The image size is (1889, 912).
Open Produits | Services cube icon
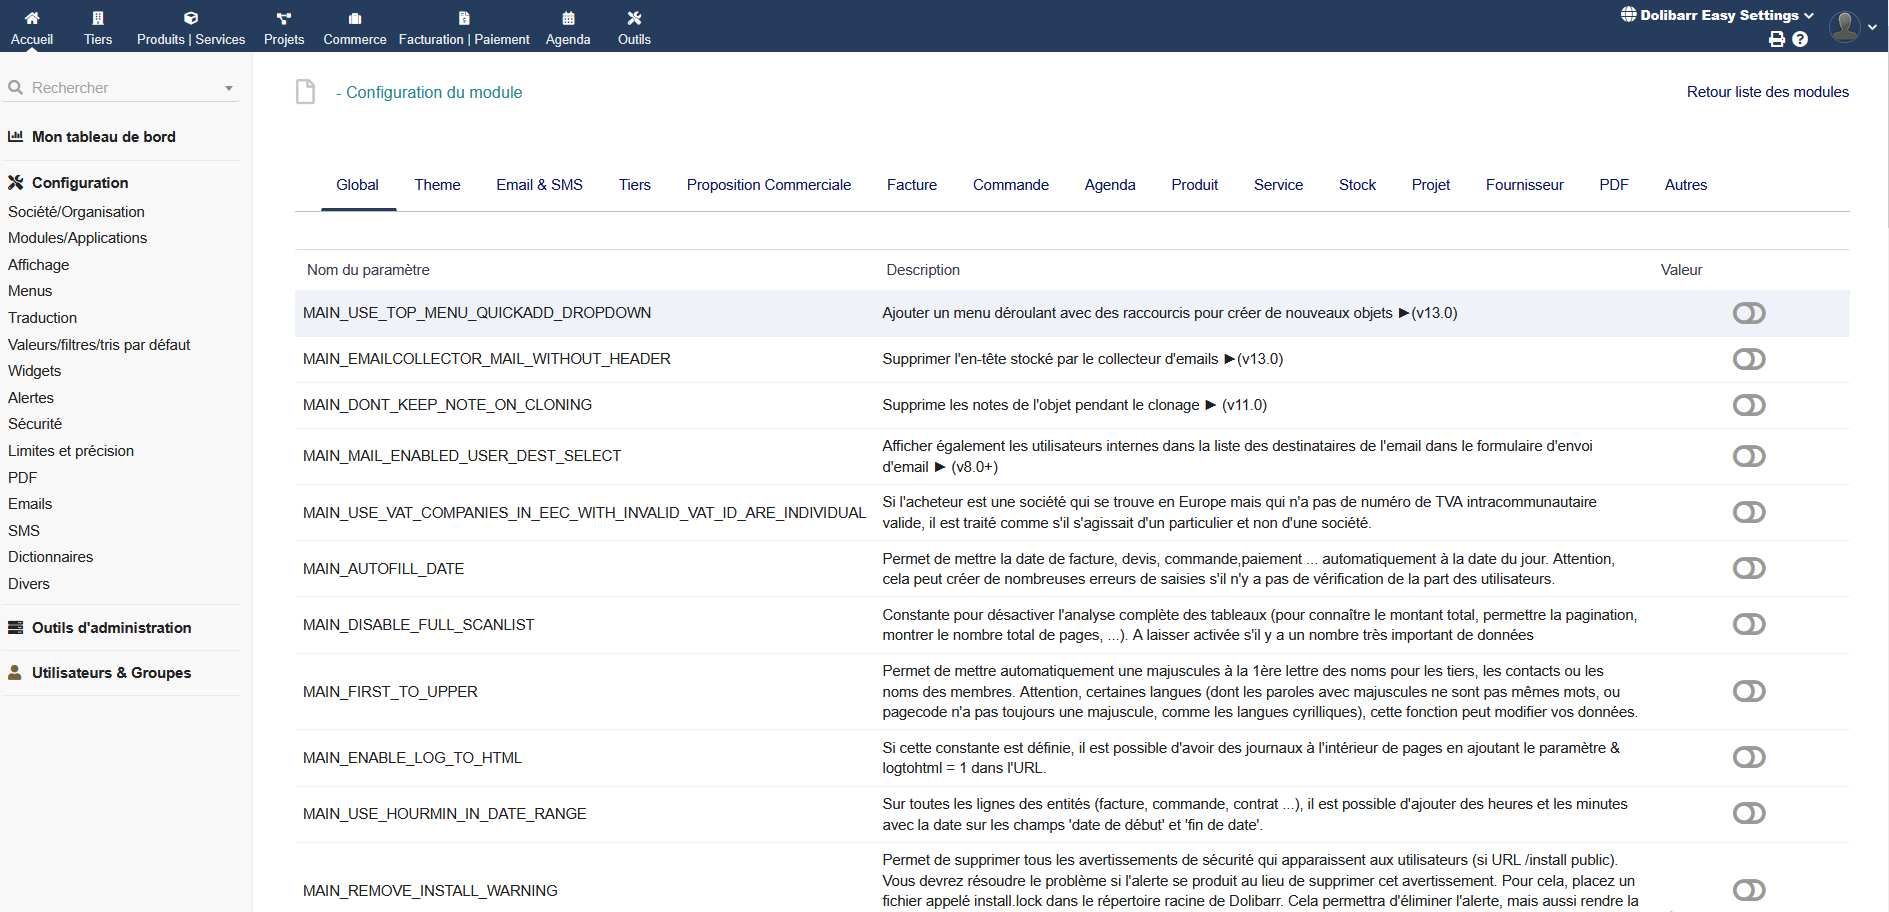[191, 18]
